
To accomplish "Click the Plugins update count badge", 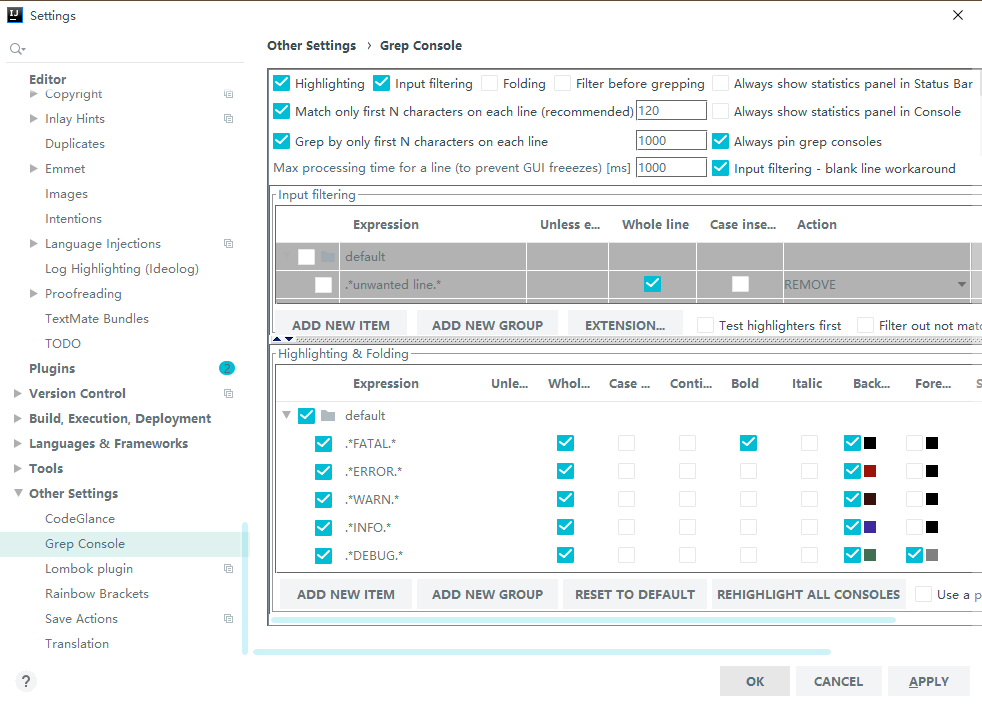I will click(x=227, y=369).
